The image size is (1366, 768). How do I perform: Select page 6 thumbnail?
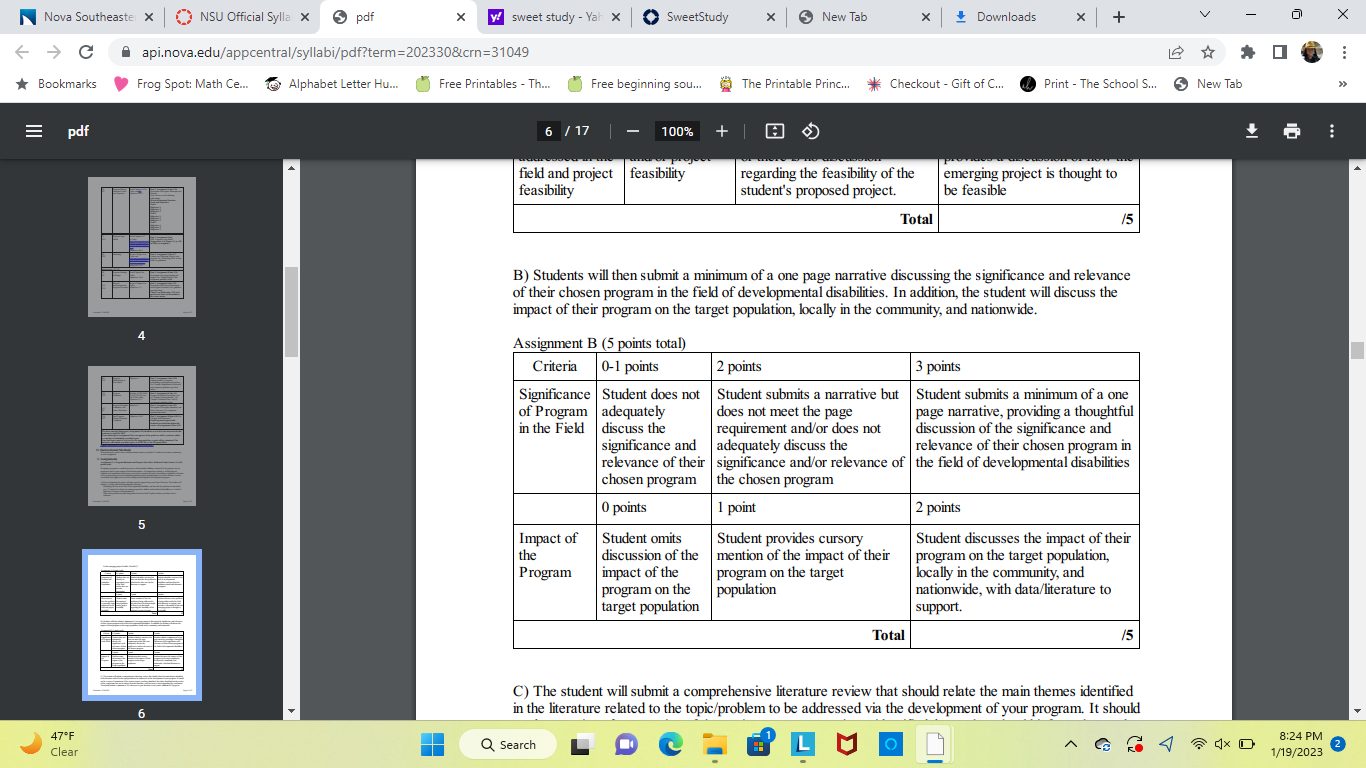coord(142,625)
